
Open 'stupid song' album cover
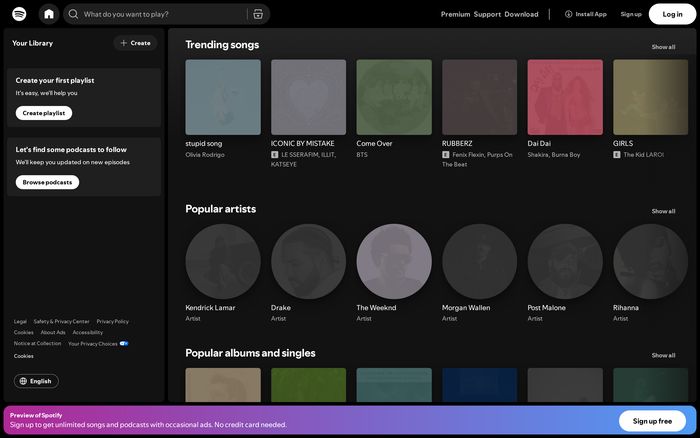223,97
